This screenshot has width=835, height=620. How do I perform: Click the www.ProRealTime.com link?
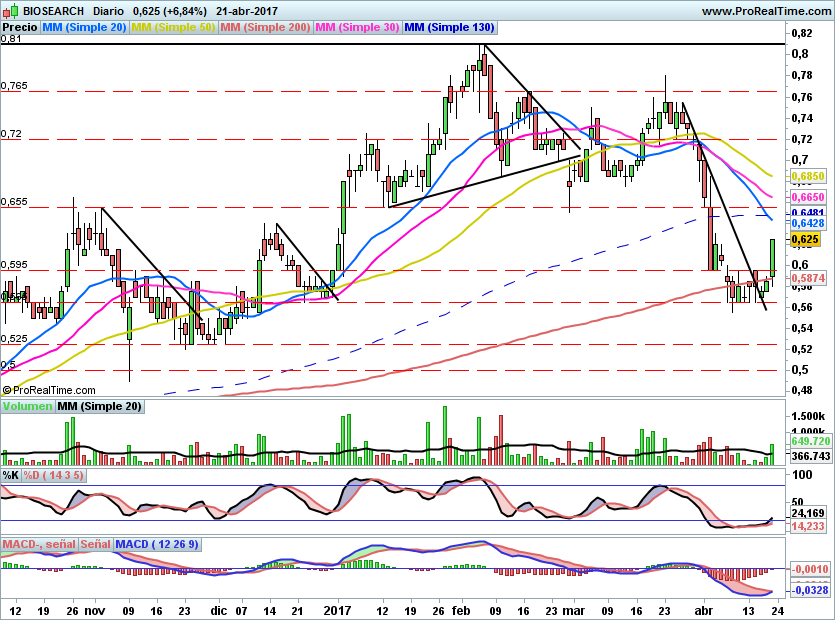[x=767, y=10]
